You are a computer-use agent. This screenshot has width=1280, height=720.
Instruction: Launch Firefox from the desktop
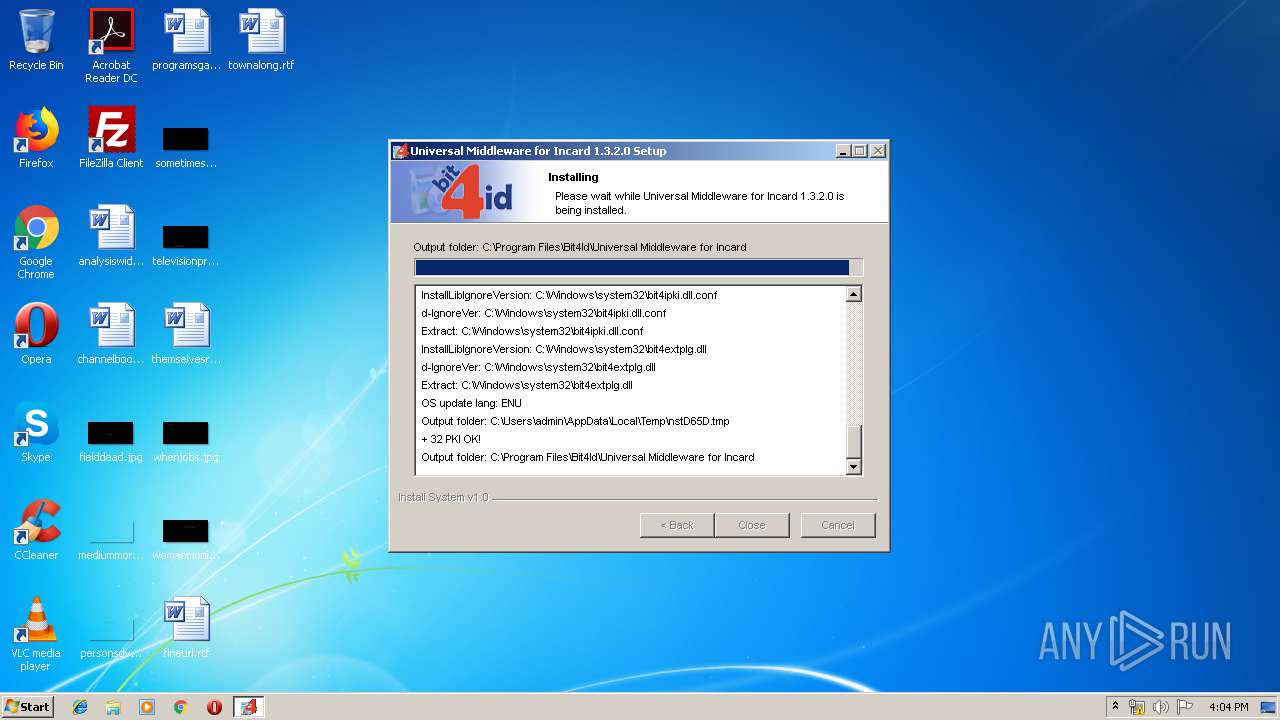click(x=36, y=138)
